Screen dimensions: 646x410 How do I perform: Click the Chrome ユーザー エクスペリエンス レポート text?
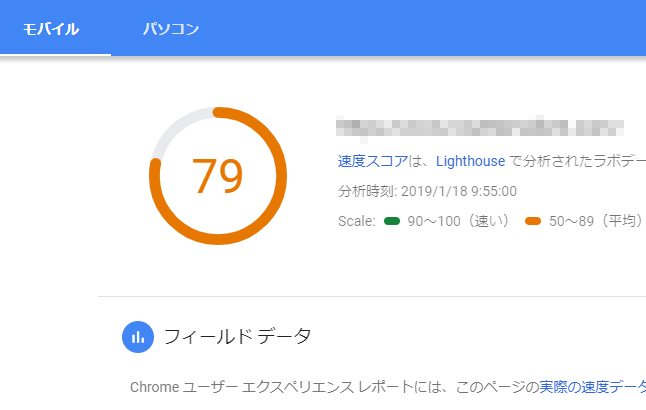(x=272, y=387)
